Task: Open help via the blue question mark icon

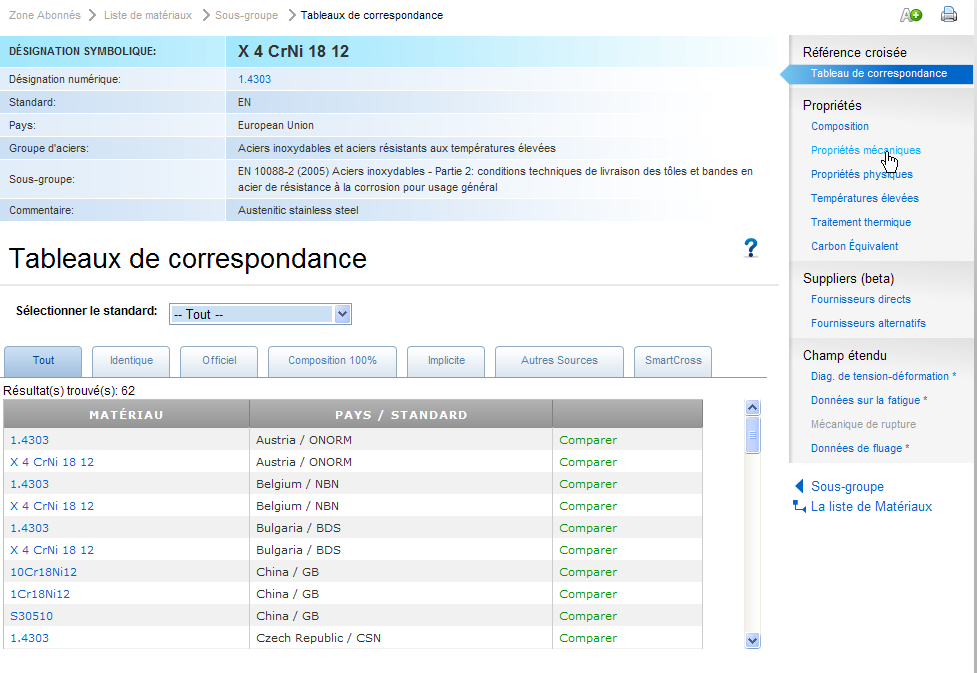Action: (751, 247)
